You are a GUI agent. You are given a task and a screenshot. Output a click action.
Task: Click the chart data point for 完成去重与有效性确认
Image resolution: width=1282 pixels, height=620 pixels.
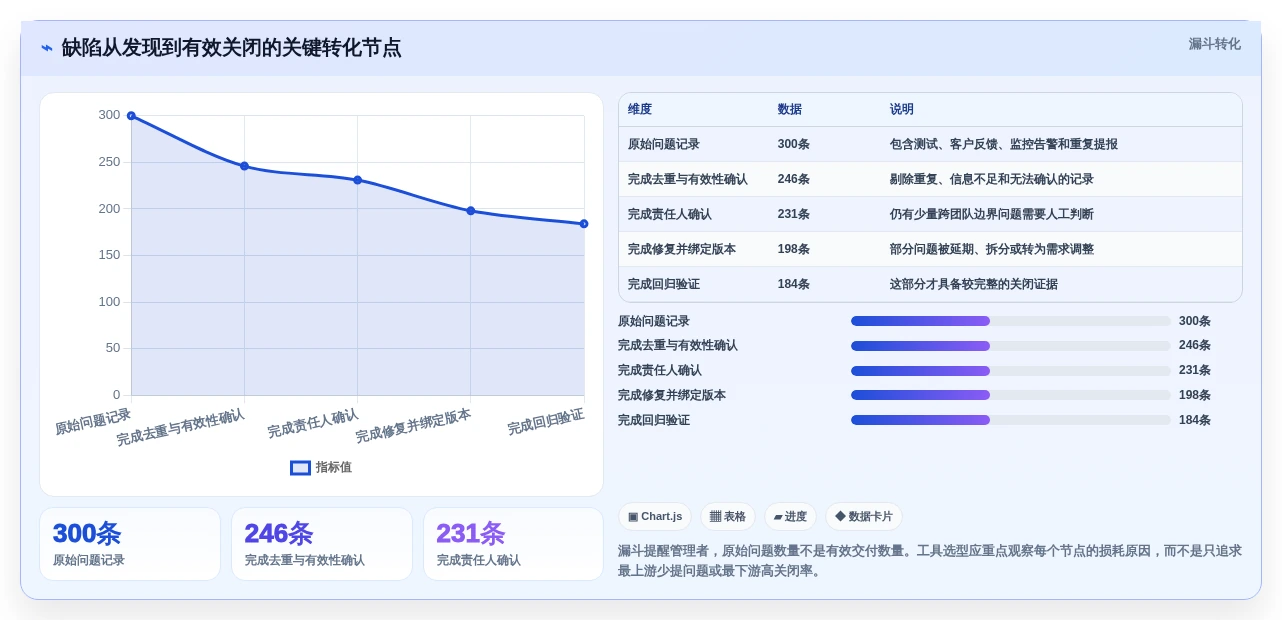pyautogui.click(x=244, y=166)
